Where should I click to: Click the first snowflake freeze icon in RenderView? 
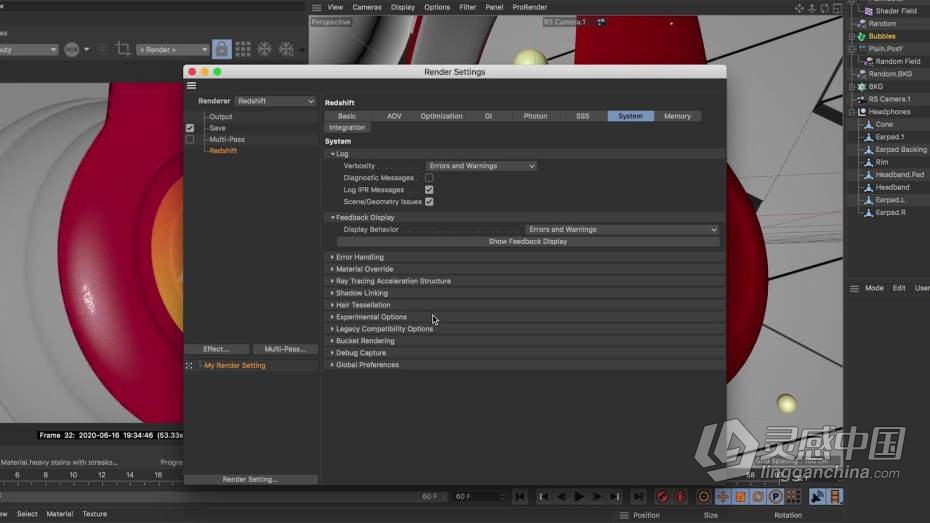point(265,49)
